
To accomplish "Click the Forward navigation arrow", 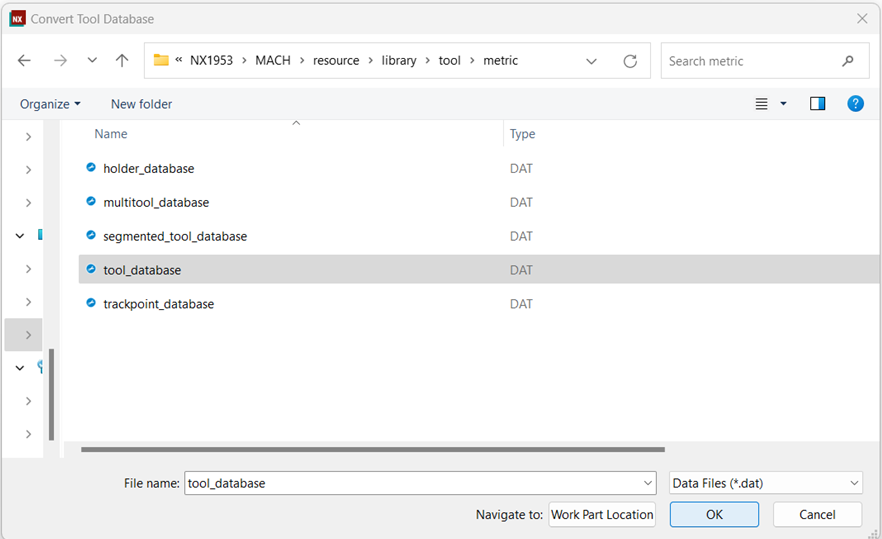I will point(60,60).
